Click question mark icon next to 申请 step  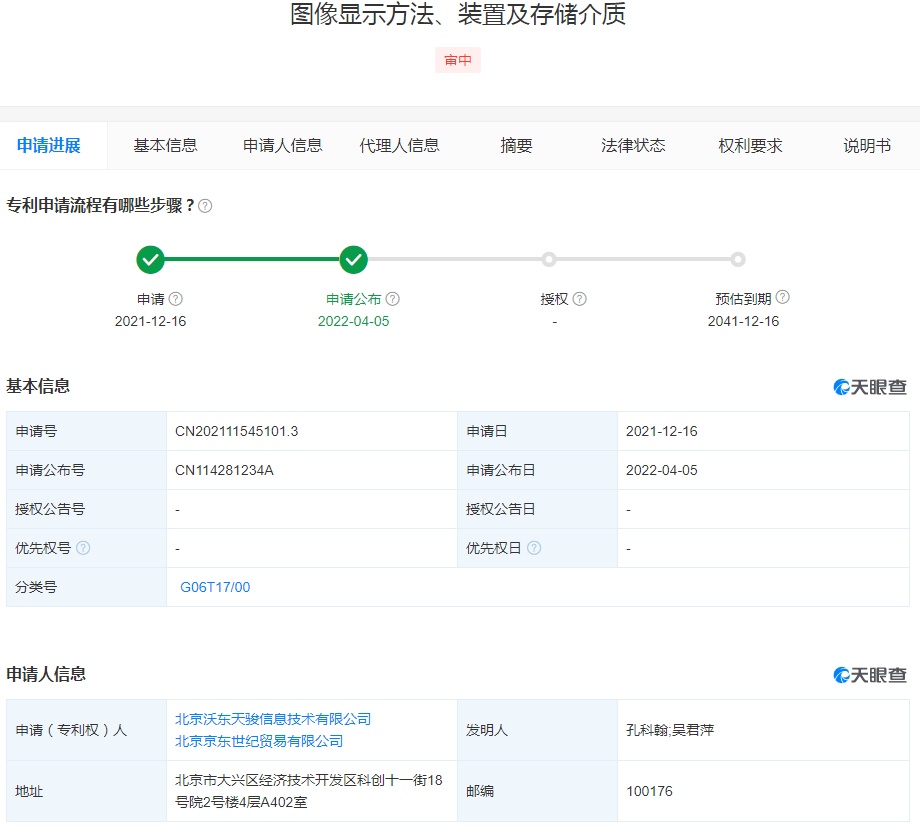click(x=175, y=299)
